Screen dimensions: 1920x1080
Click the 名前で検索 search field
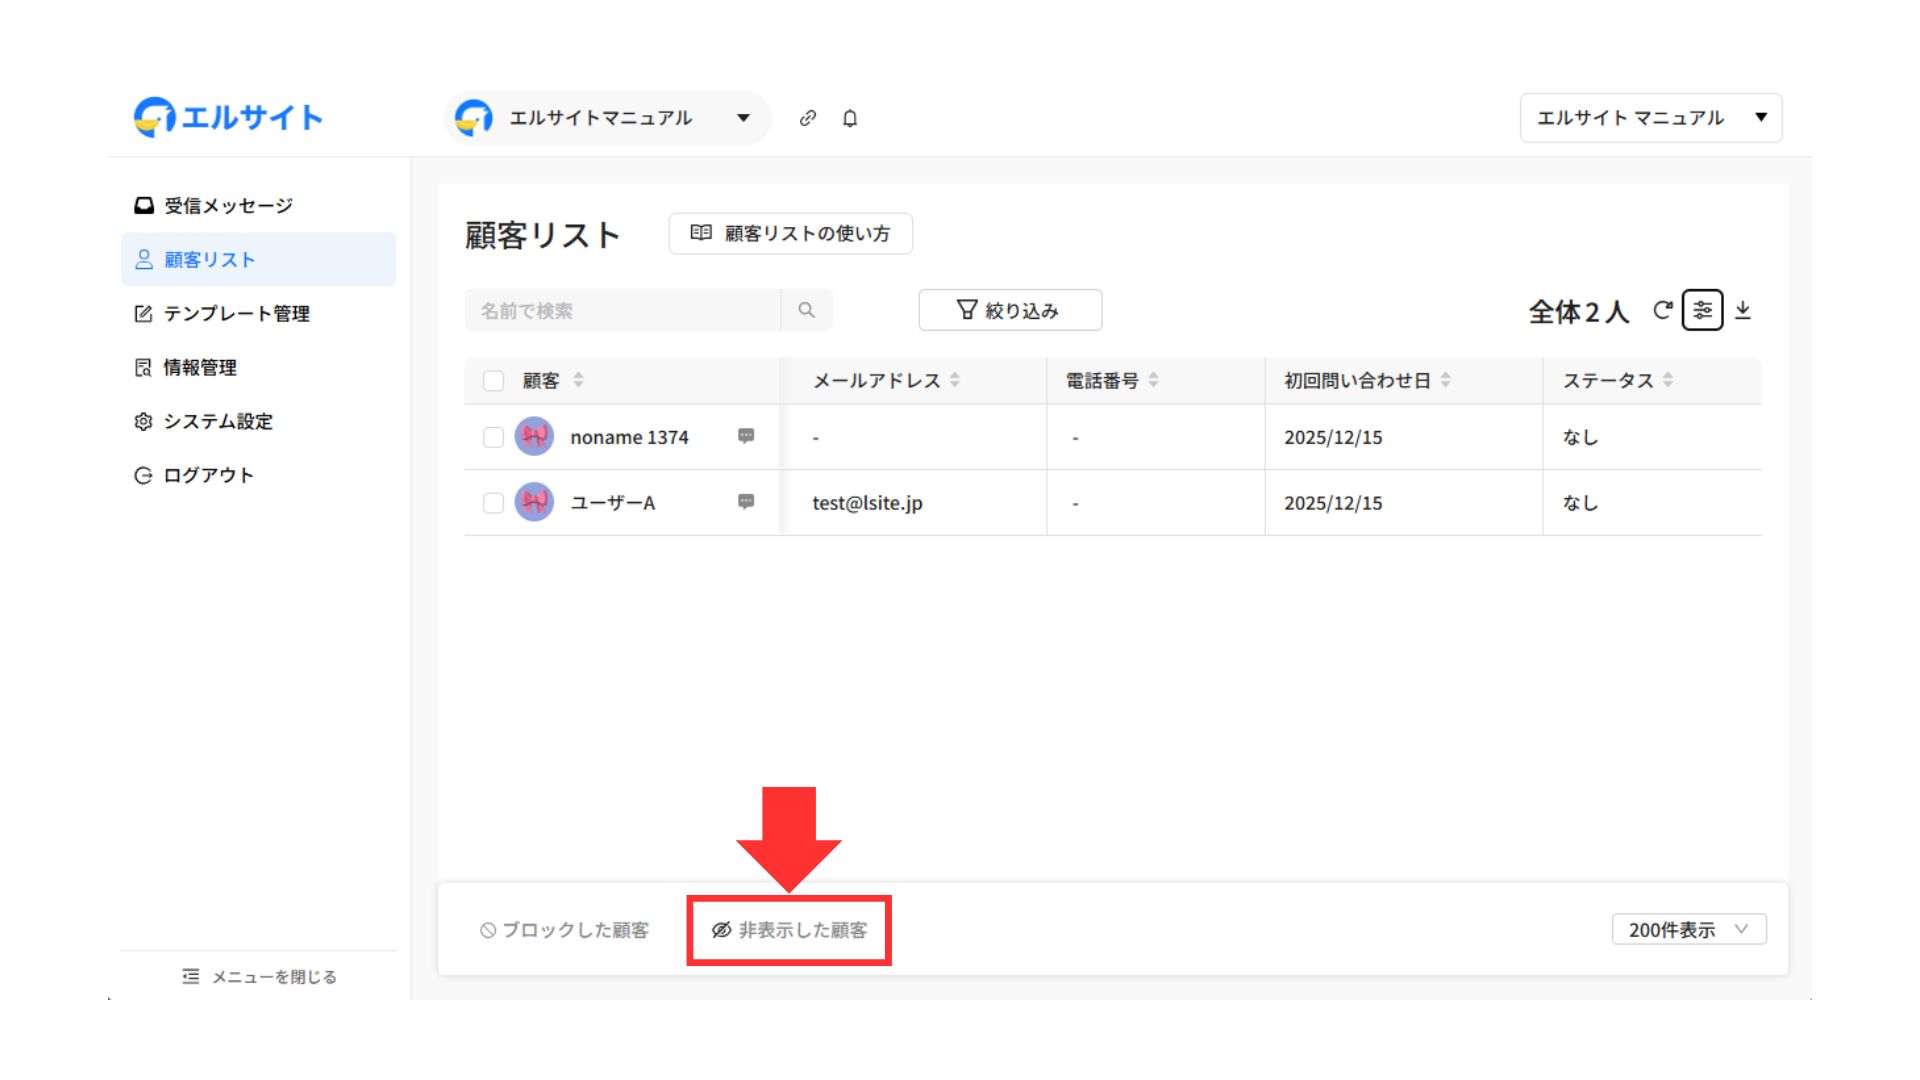tap(622, 311)
